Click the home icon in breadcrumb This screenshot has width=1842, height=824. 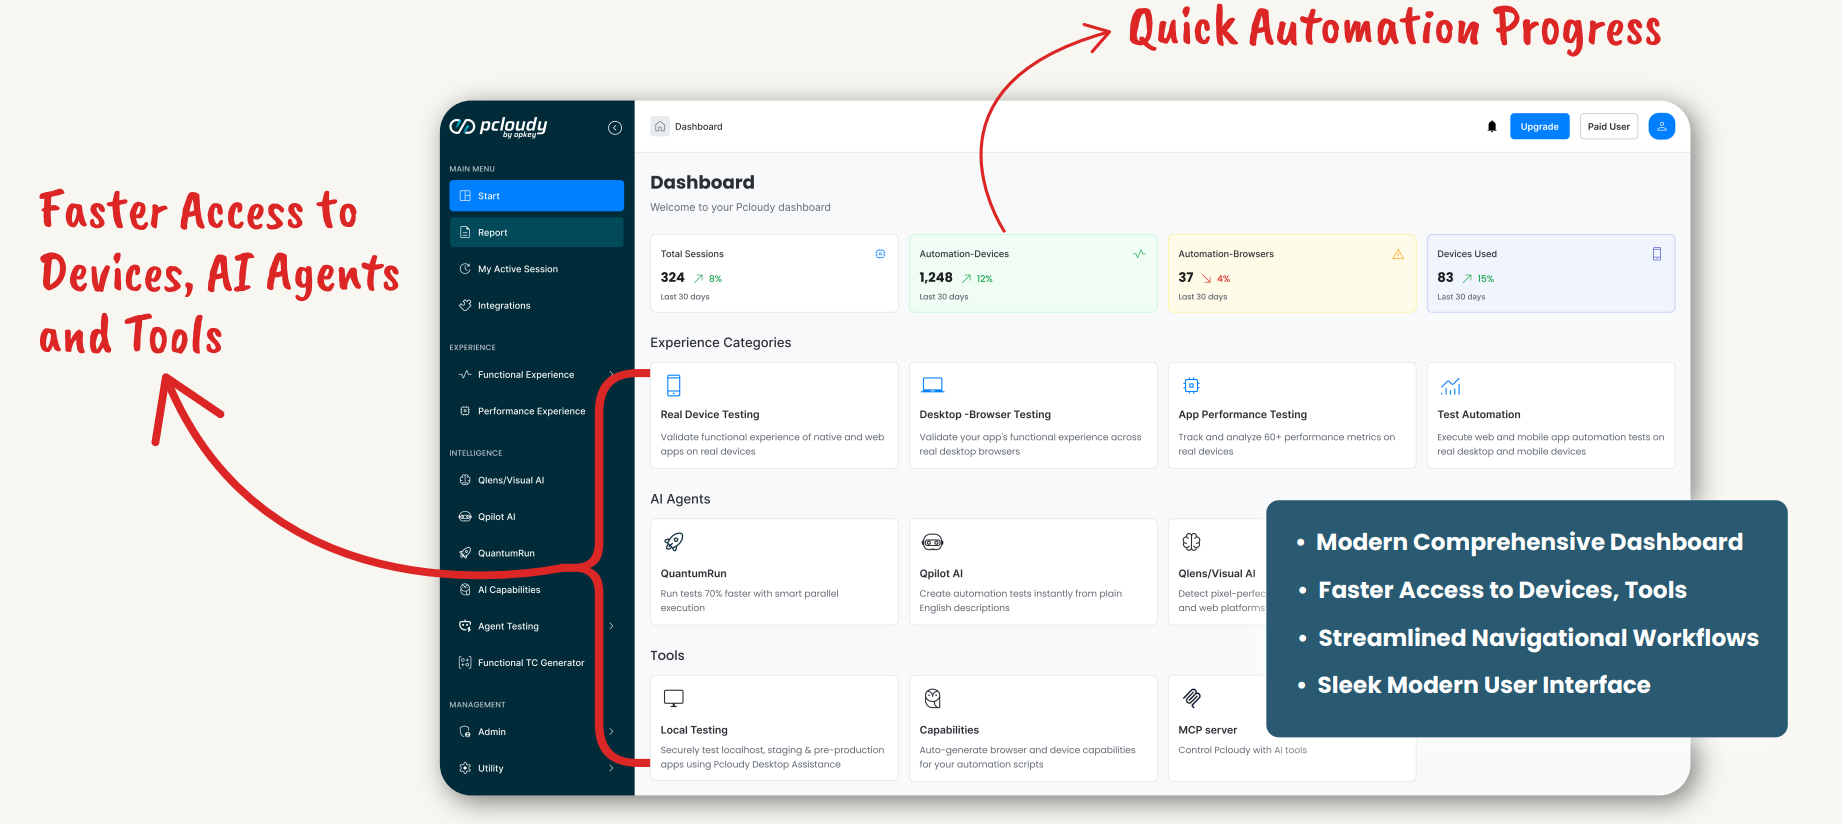click(660, 127)
